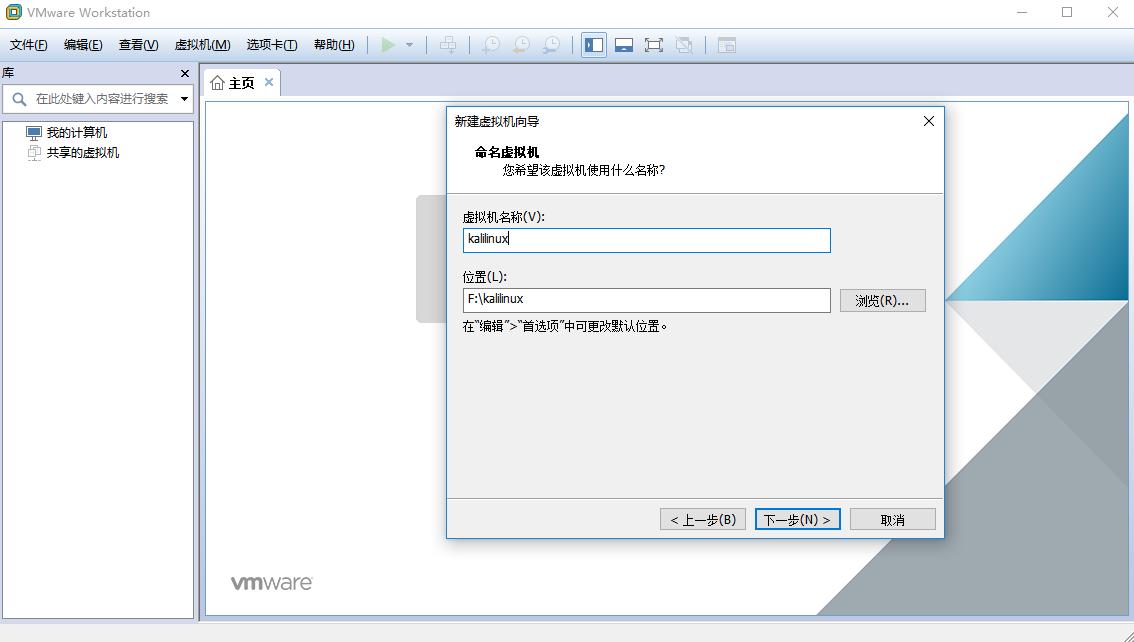The height and width of the screenshot is (642, 1134).
Task: Cancel the new virtual machine wizard
Action: point(892,518)
